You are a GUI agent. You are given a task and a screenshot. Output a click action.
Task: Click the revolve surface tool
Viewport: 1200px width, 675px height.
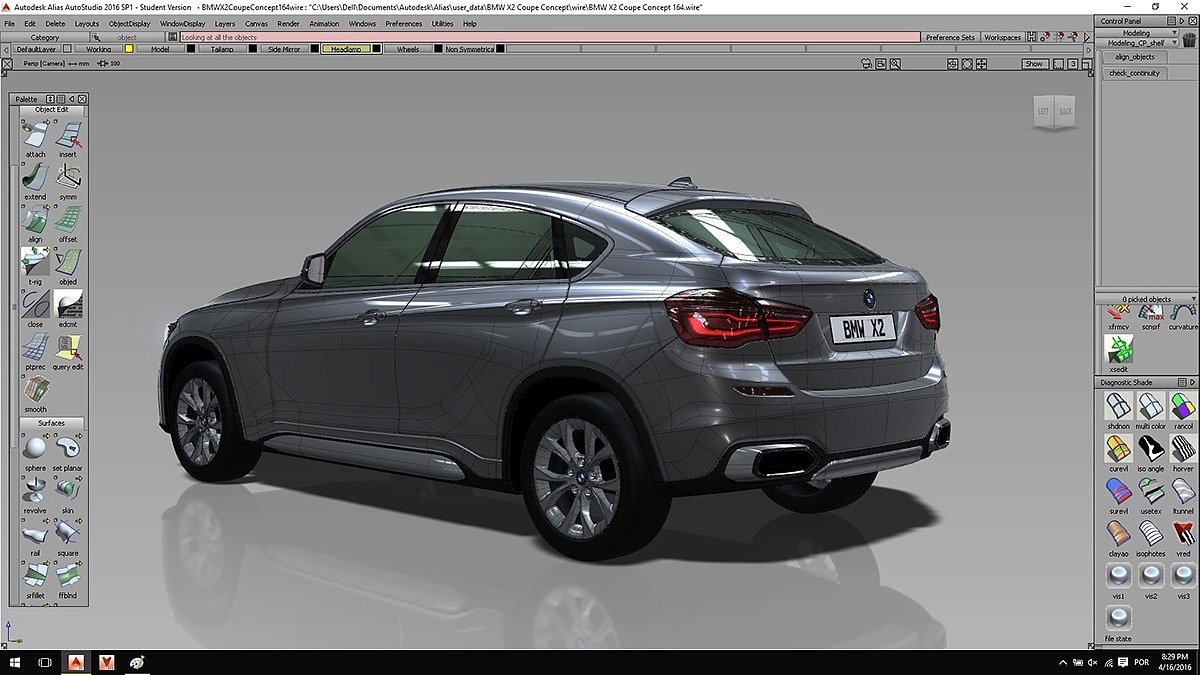[x=35, y=489]
